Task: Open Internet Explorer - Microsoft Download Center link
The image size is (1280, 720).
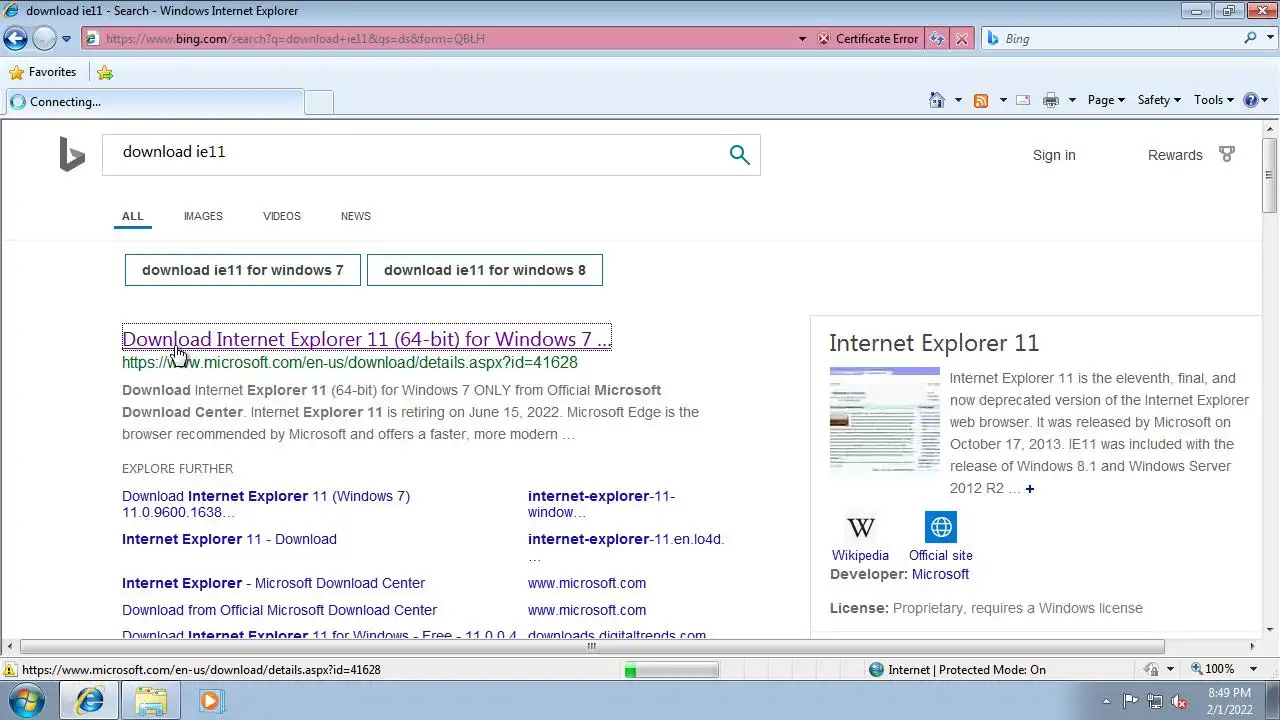Action: (273, 583)
